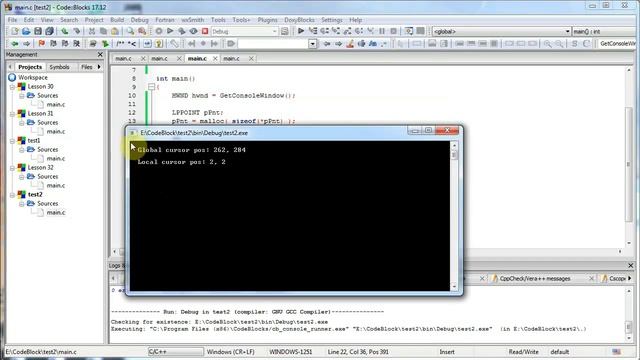Open a file with toolbar icon

coord(26,31)
